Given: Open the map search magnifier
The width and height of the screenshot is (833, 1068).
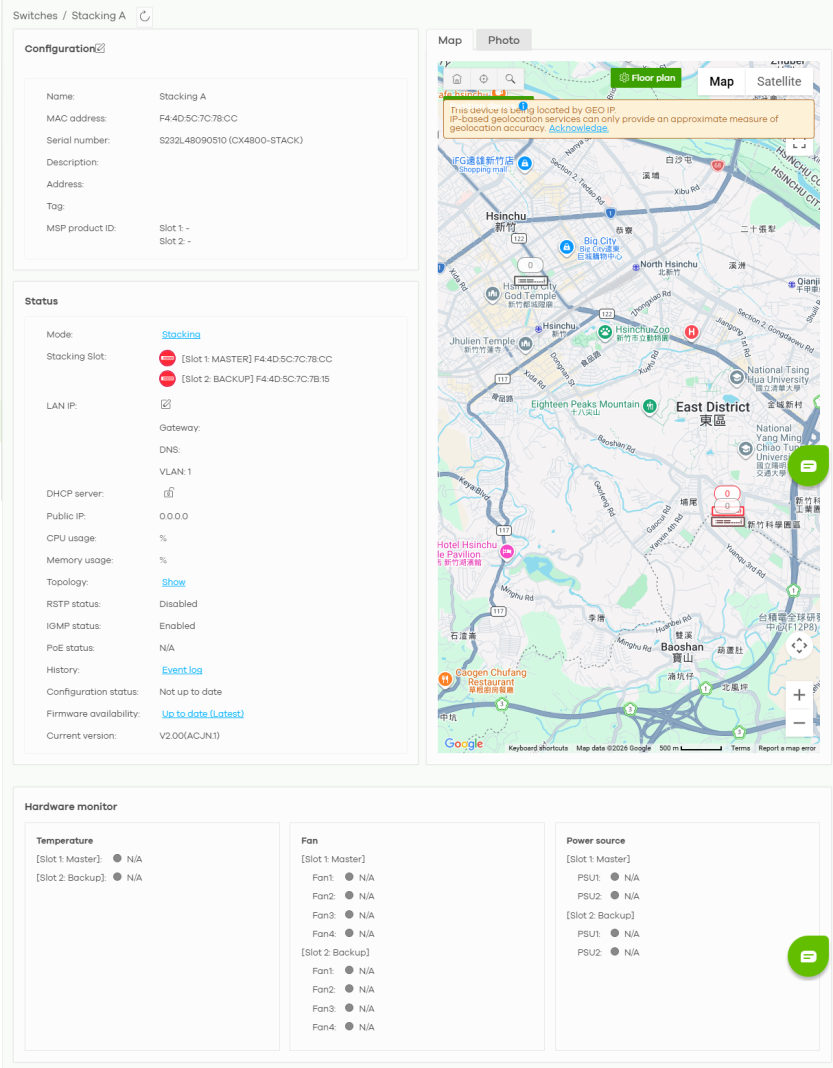Looking at the screenshot, I should coord(510,79).
